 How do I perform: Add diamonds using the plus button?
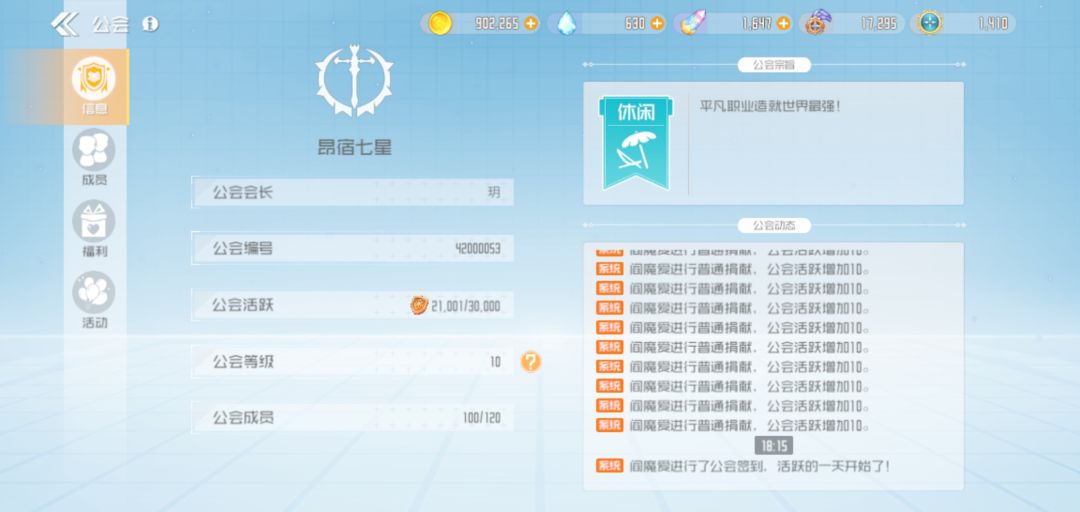tap(657, 23)
